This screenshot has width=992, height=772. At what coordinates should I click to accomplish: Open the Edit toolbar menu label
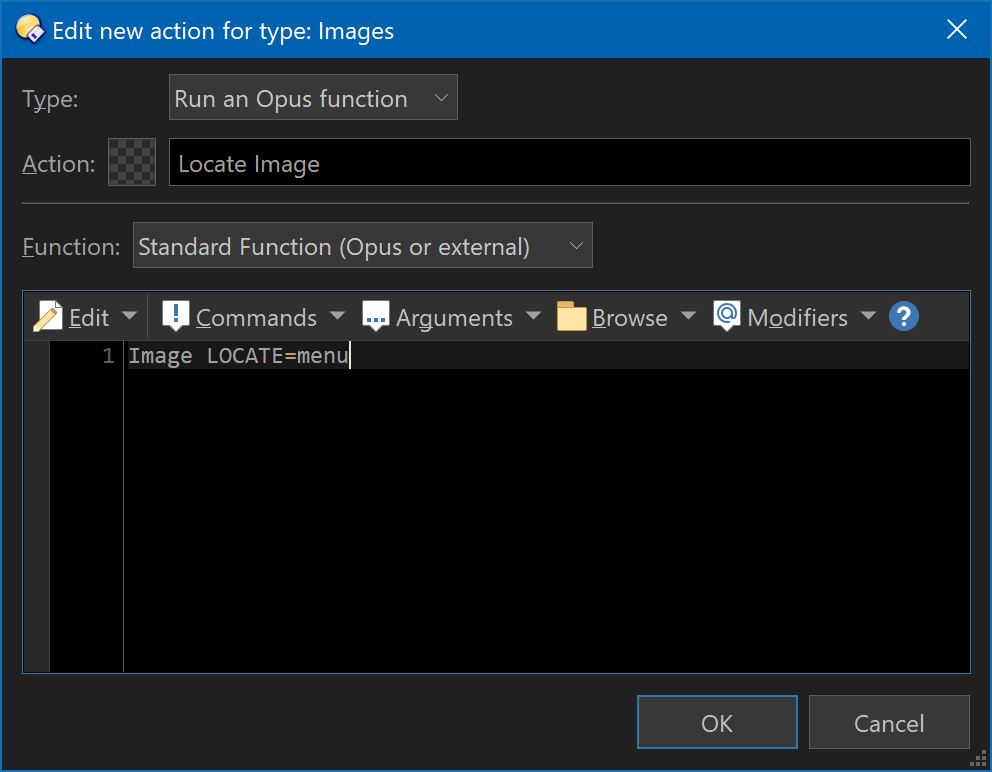tap(89, 318)
